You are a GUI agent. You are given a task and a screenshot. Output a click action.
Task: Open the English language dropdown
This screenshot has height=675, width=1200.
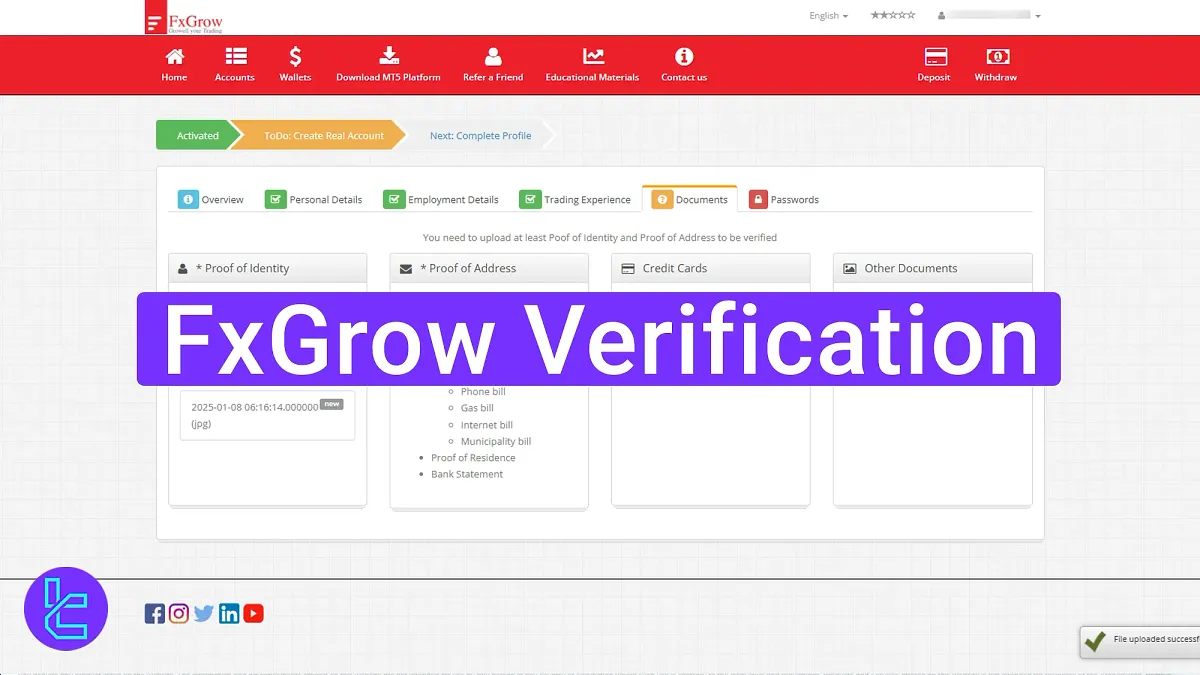point(828,15)
